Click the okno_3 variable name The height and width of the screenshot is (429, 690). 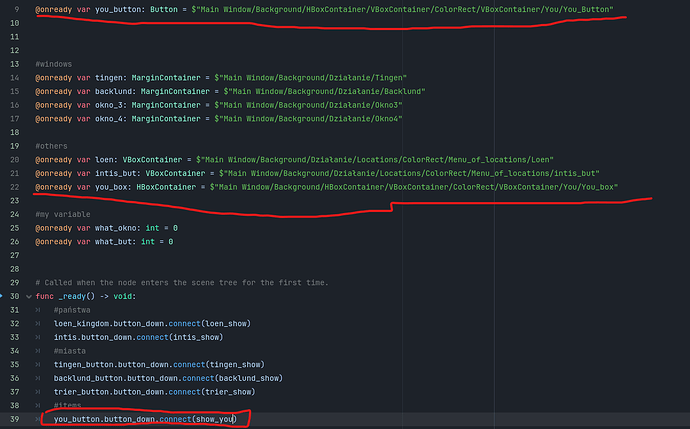click(x=110, y=104)
